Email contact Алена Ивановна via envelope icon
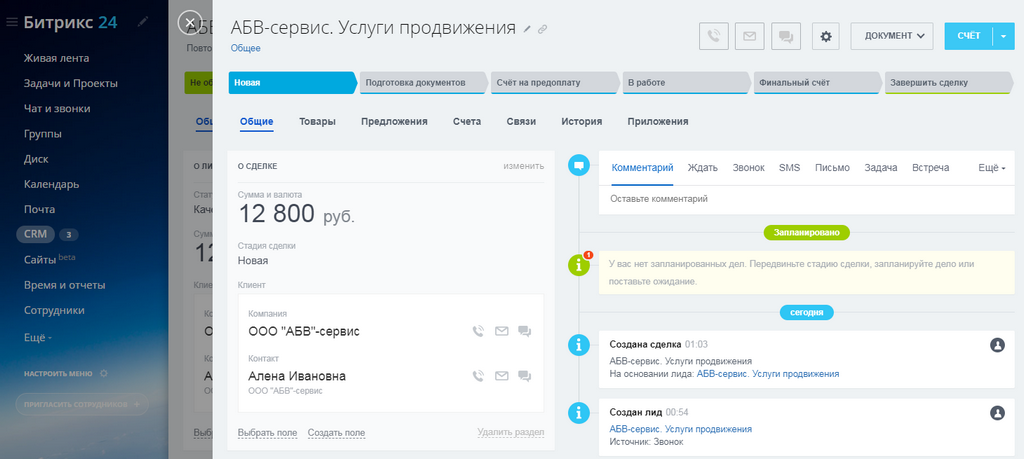The width and height of the screenshot is (1024, 459). pos(501,375)
